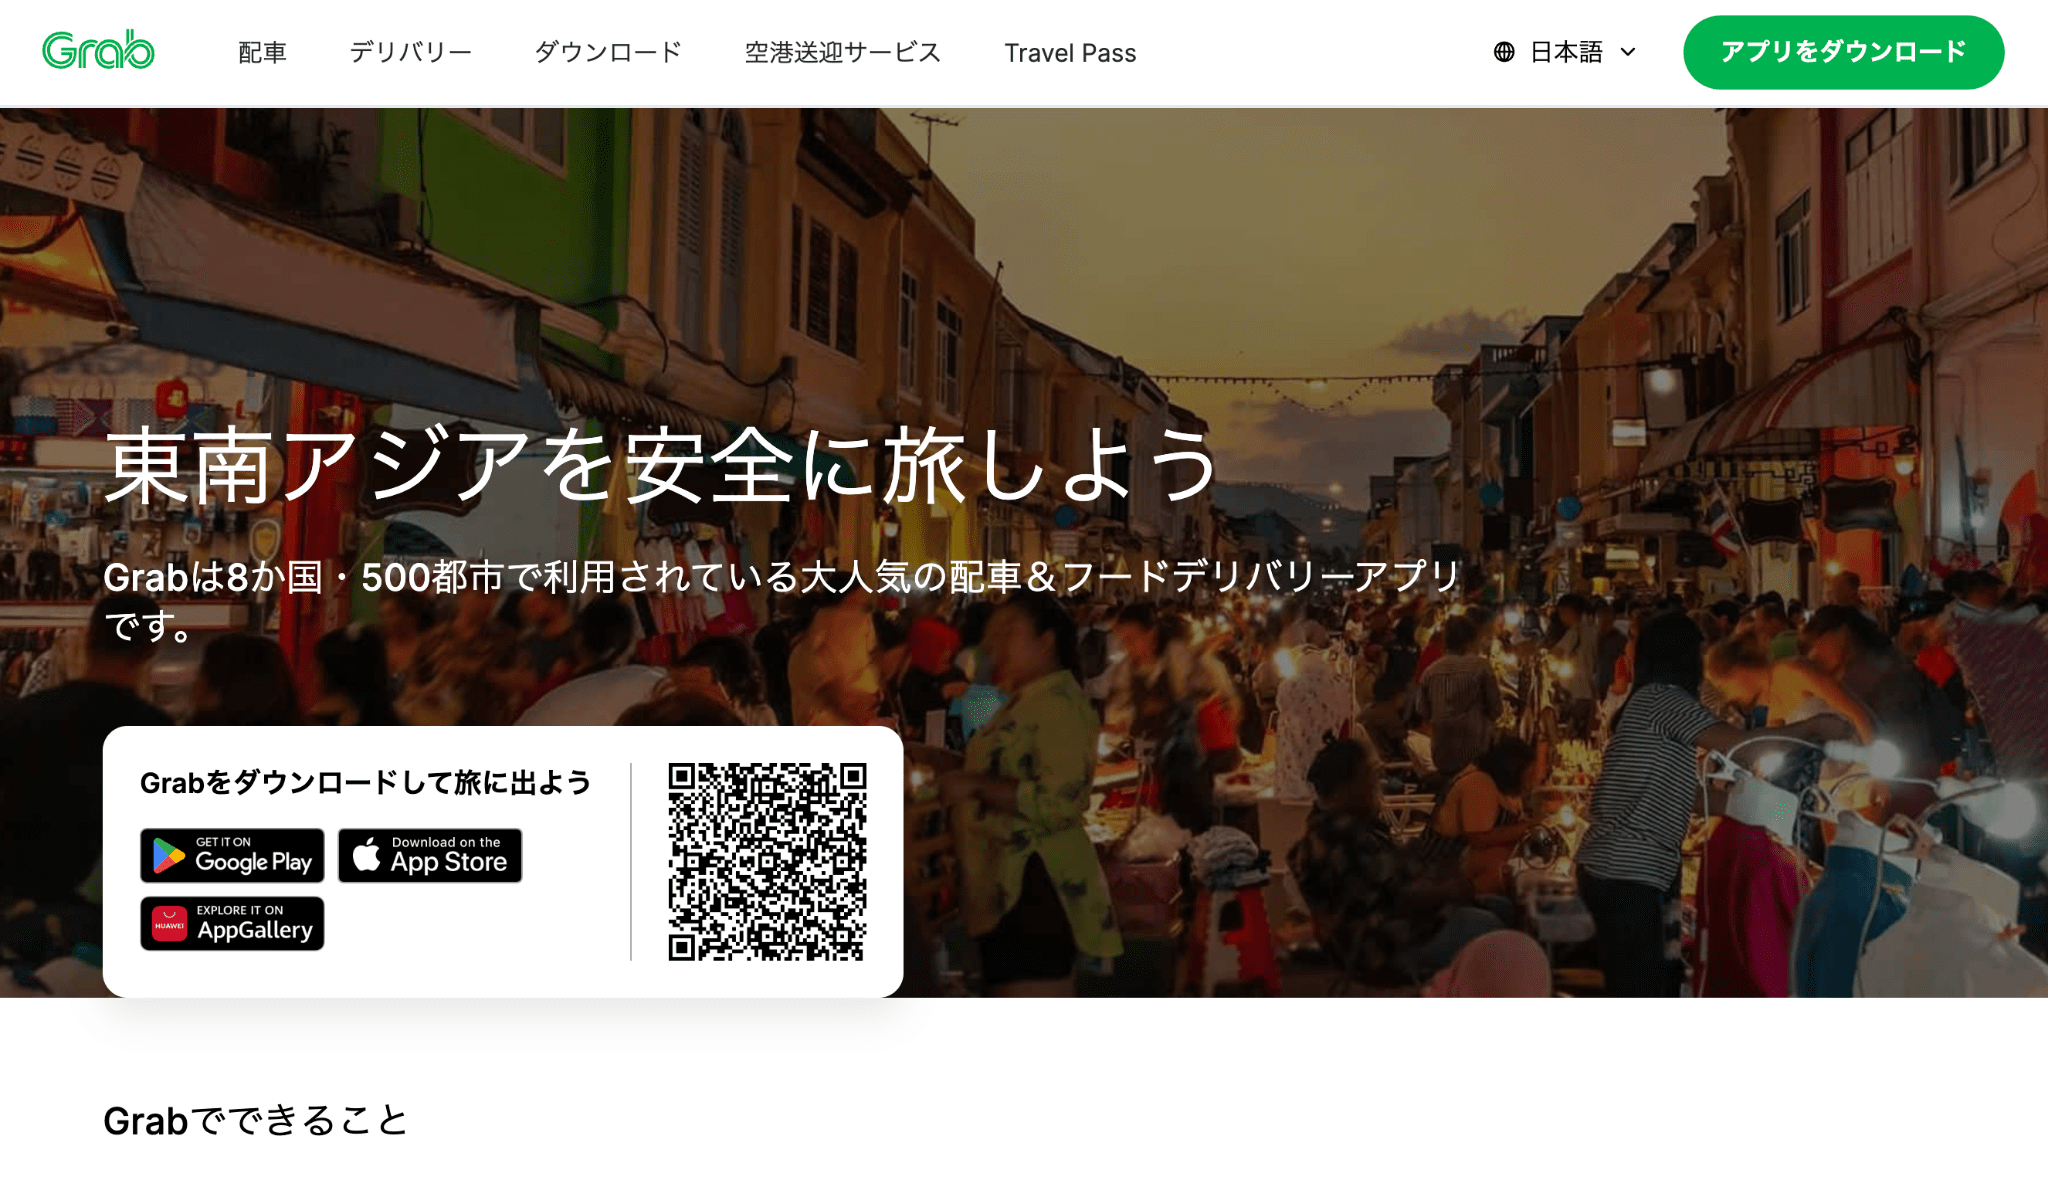
Task: Click the globe icon beside 日本語
Action: (1503, 51)
